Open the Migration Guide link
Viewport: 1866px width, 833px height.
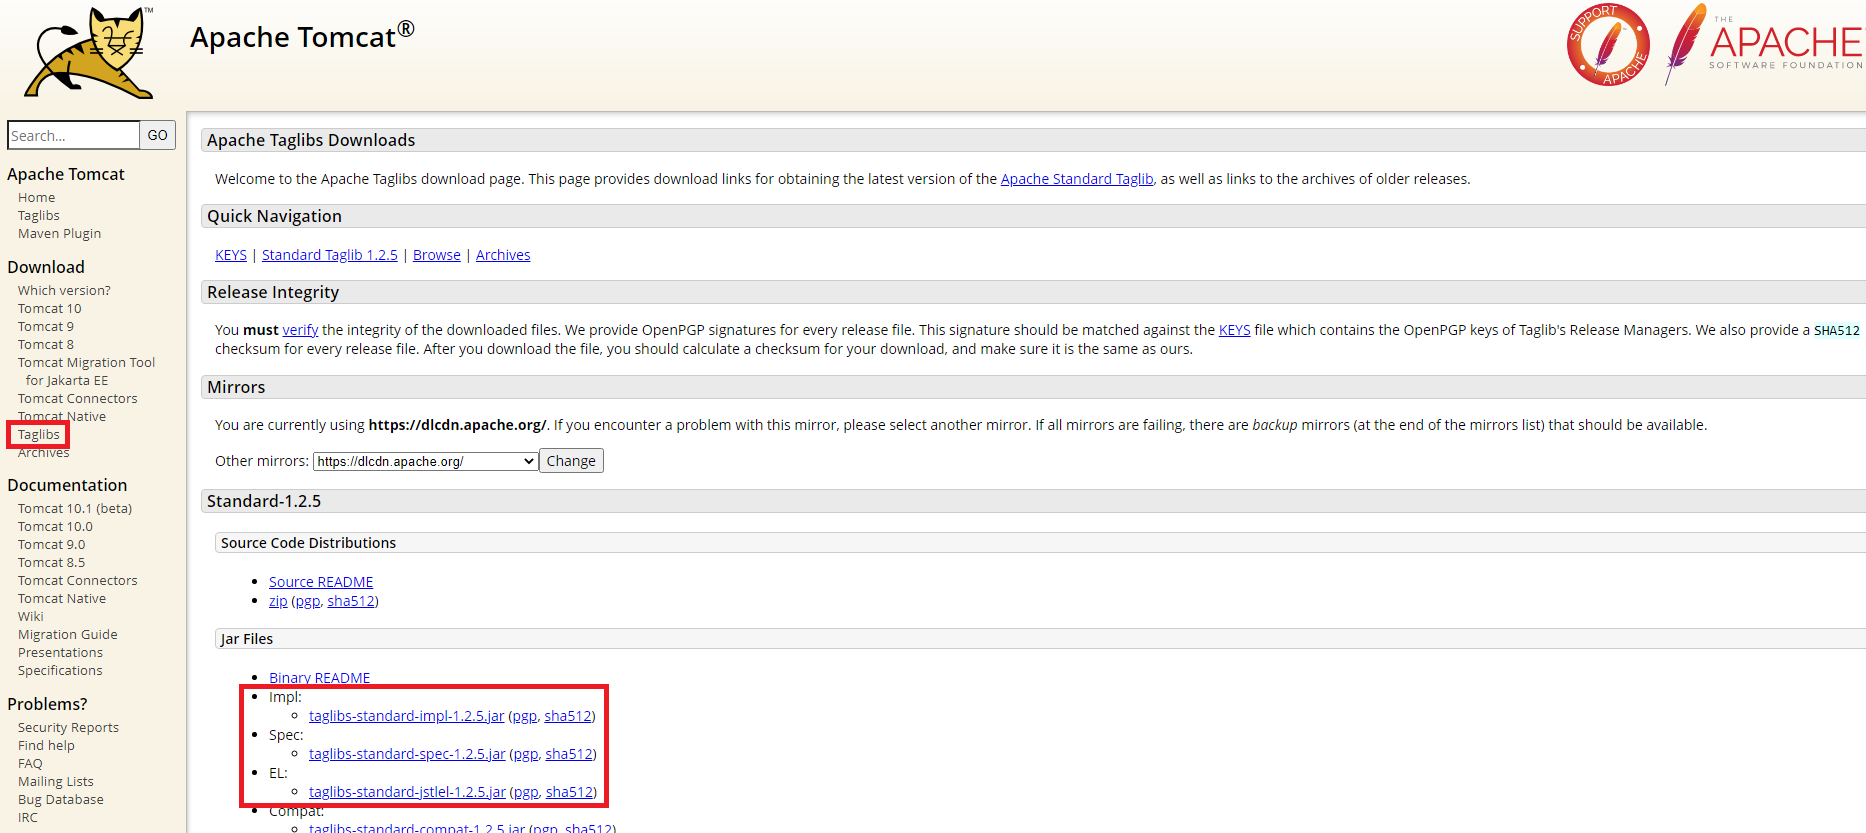coord(68,635)
